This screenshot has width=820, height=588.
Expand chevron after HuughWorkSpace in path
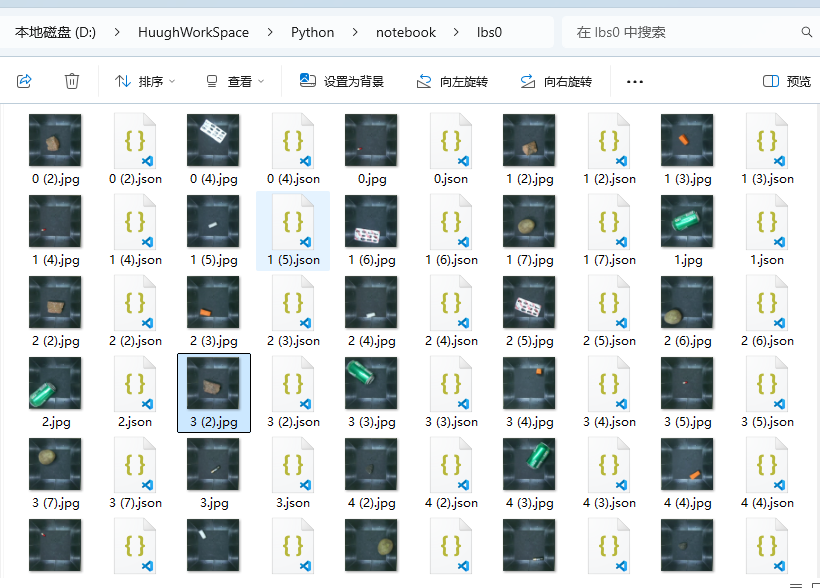(x=270, y=32)
